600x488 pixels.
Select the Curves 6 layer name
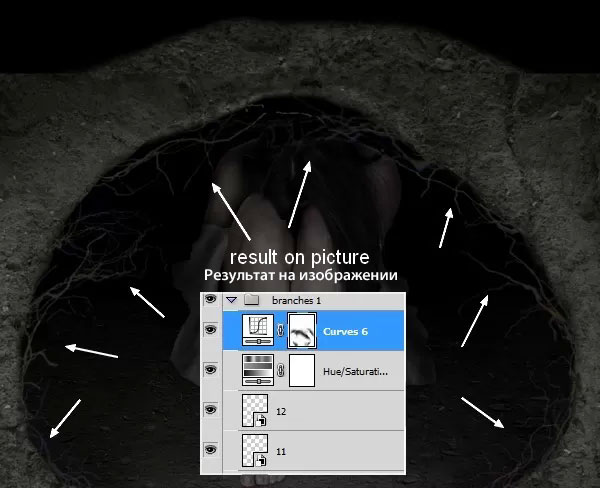click(346, 331)
